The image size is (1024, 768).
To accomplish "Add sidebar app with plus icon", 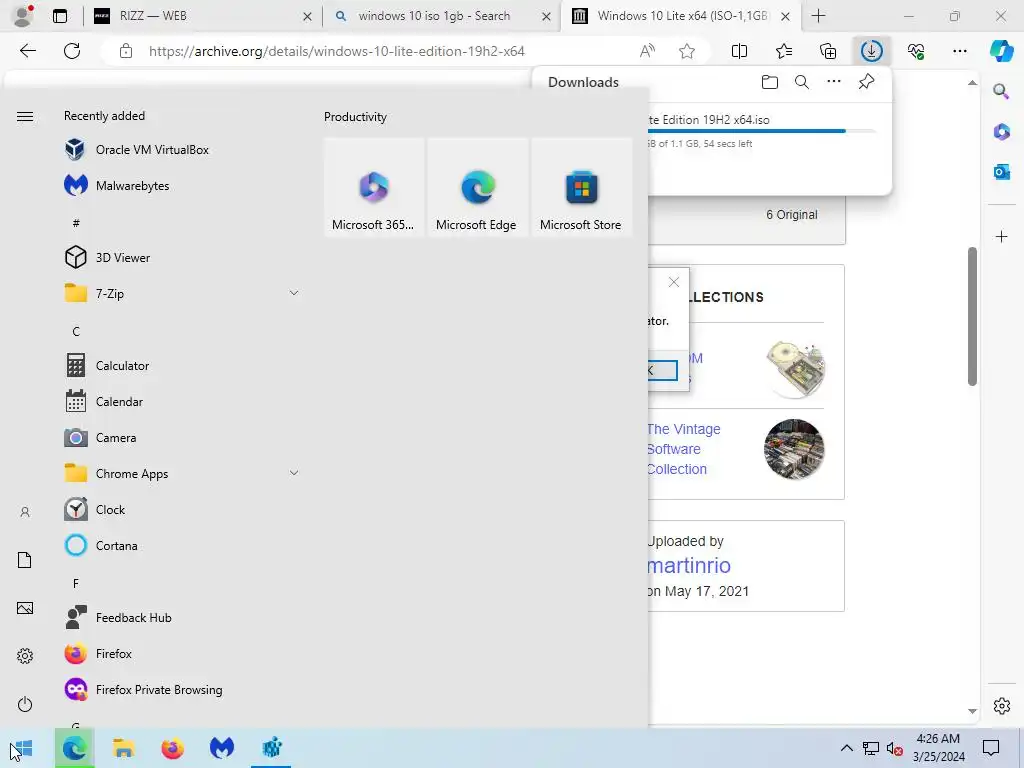I will pyautogui.click(x=1001, y=236).
